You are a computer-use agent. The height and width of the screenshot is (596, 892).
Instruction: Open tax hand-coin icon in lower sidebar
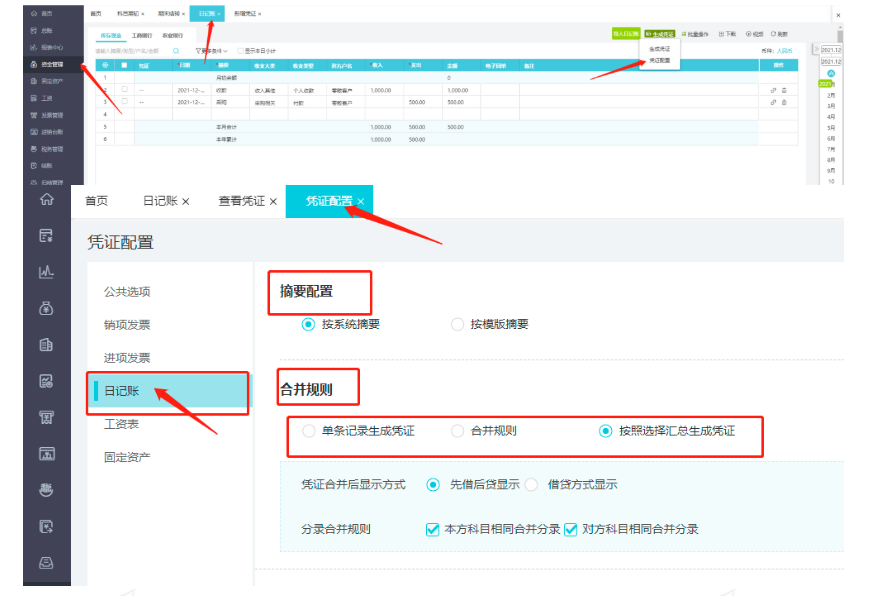point(47,490)
